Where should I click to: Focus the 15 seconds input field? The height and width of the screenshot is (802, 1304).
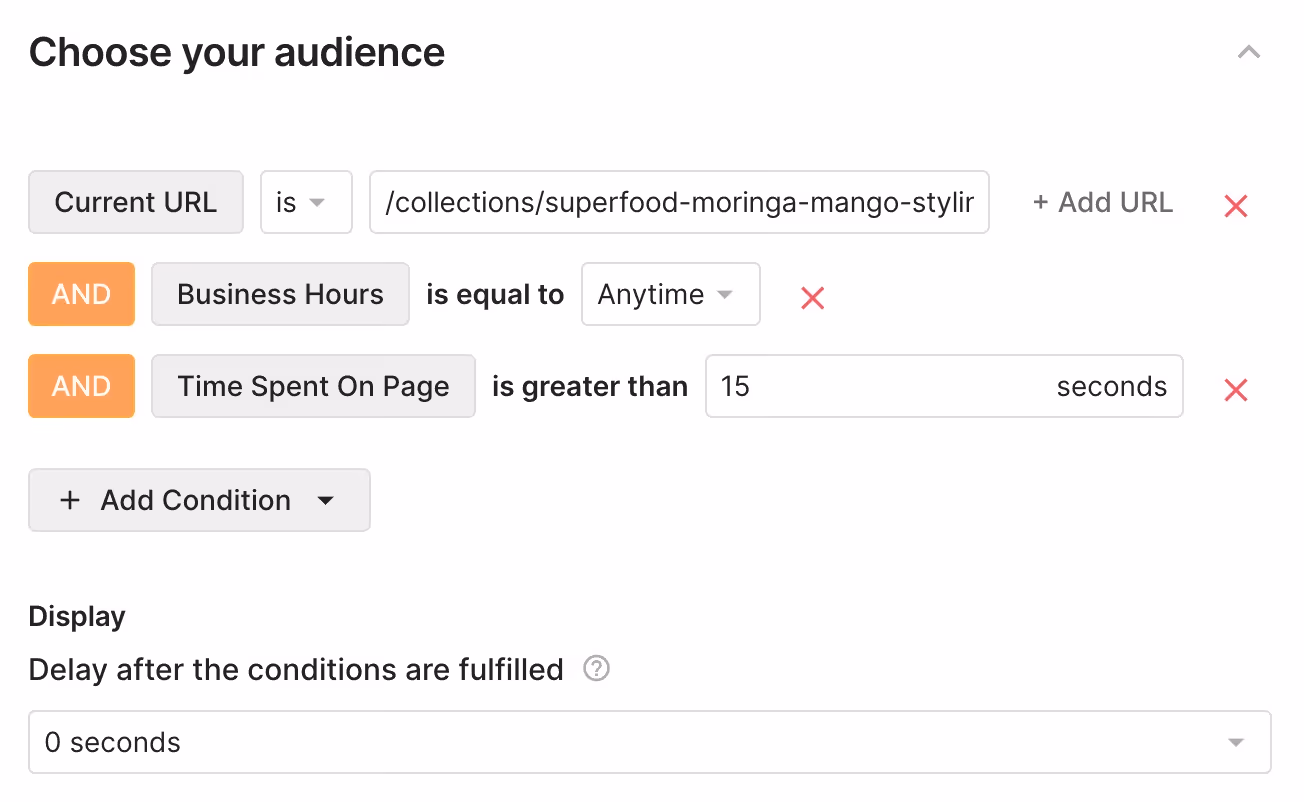(x=944, y=386)
